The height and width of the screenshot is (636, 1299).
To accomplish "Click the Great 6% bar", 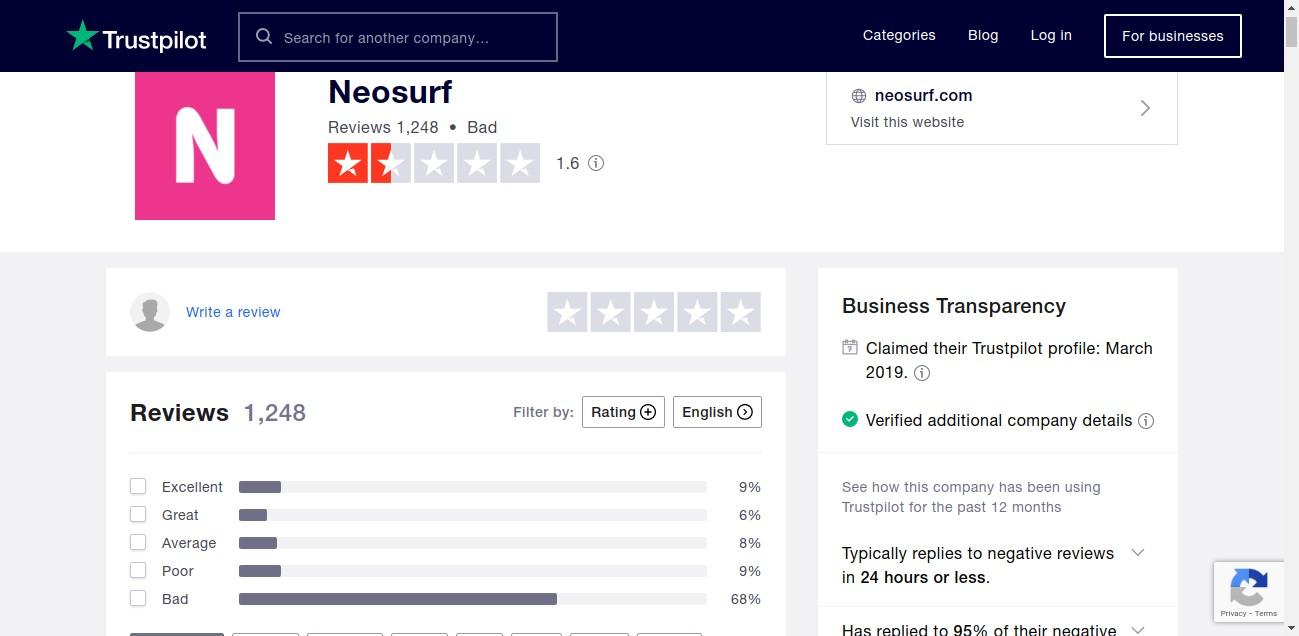I will (x=472, y=515).
